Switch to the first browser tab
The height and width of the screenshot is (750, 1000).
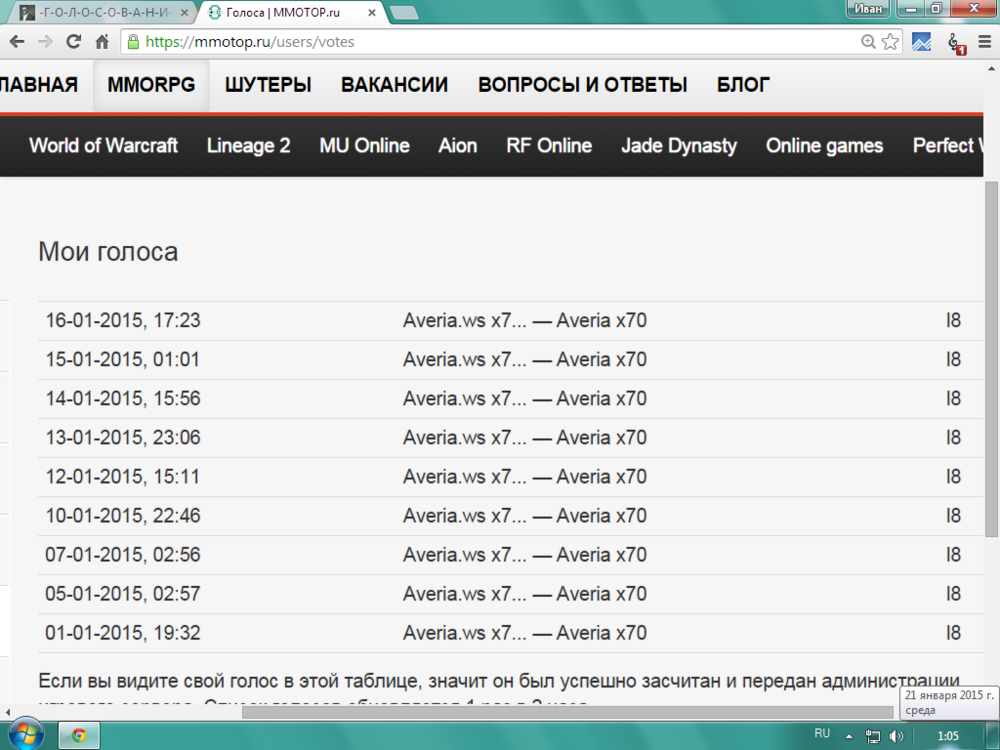pyautogui.click(x=100, y=12)
